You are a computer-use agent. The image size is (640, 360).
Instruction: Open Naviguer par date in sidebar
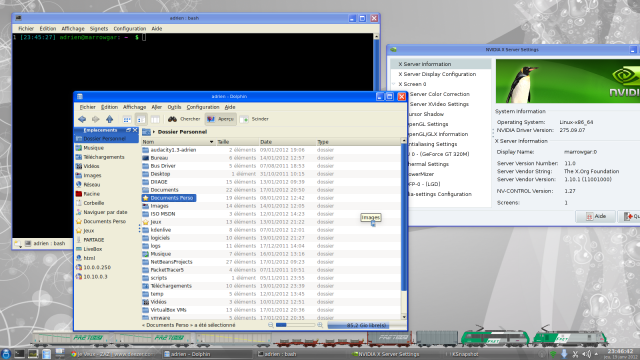106,212
